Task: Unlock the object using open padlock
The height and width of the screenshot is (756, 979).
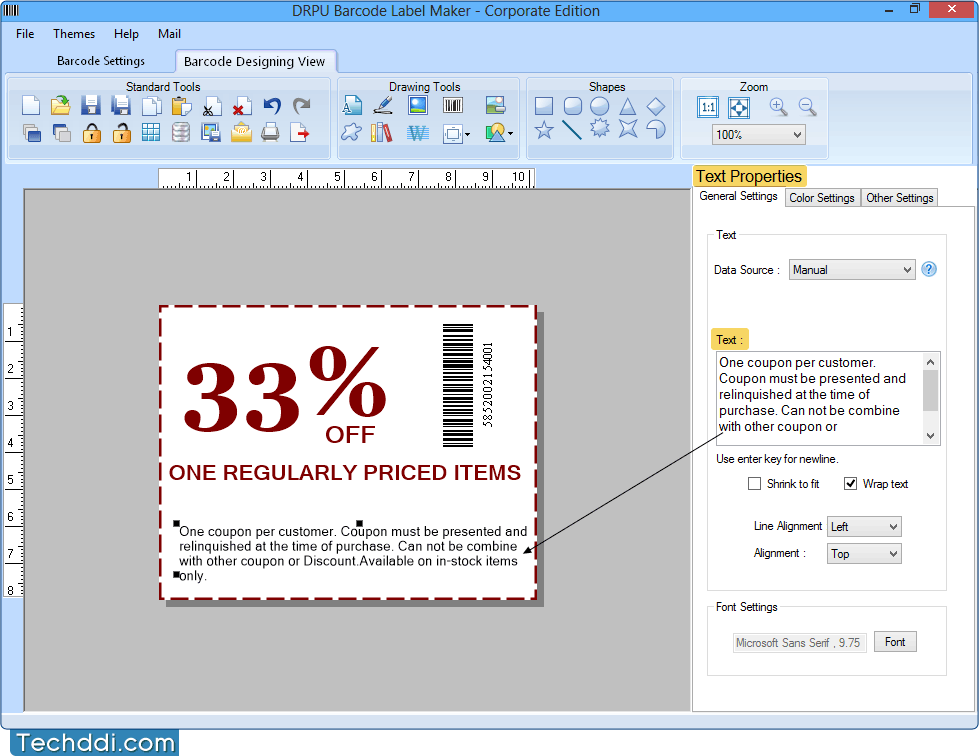Action: pos(121,133)
